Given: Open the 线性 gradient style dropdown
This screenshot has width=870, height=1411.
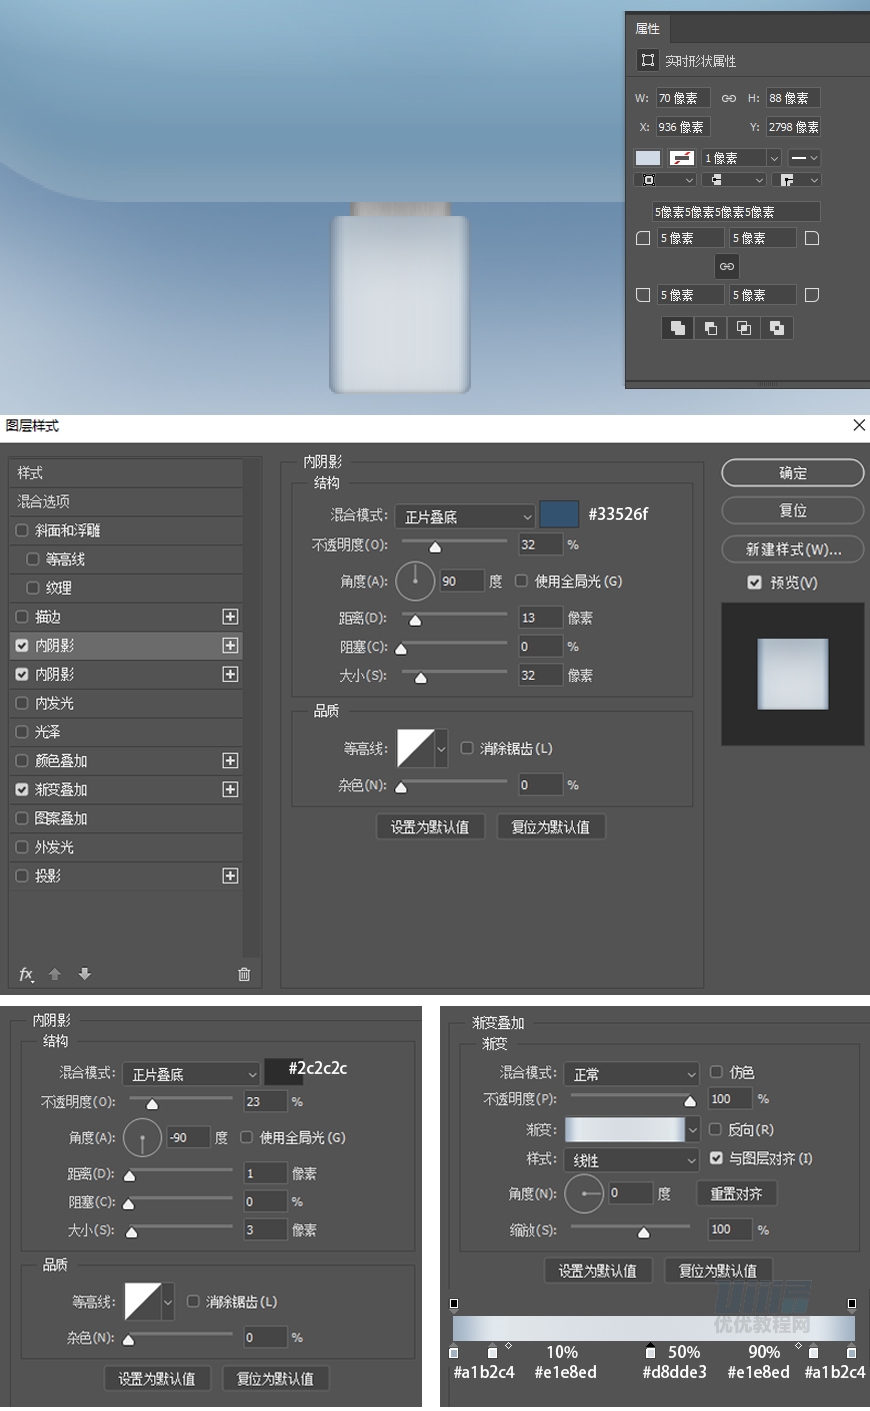Looking at the screenshot, I should click(x=631, y=1160).
